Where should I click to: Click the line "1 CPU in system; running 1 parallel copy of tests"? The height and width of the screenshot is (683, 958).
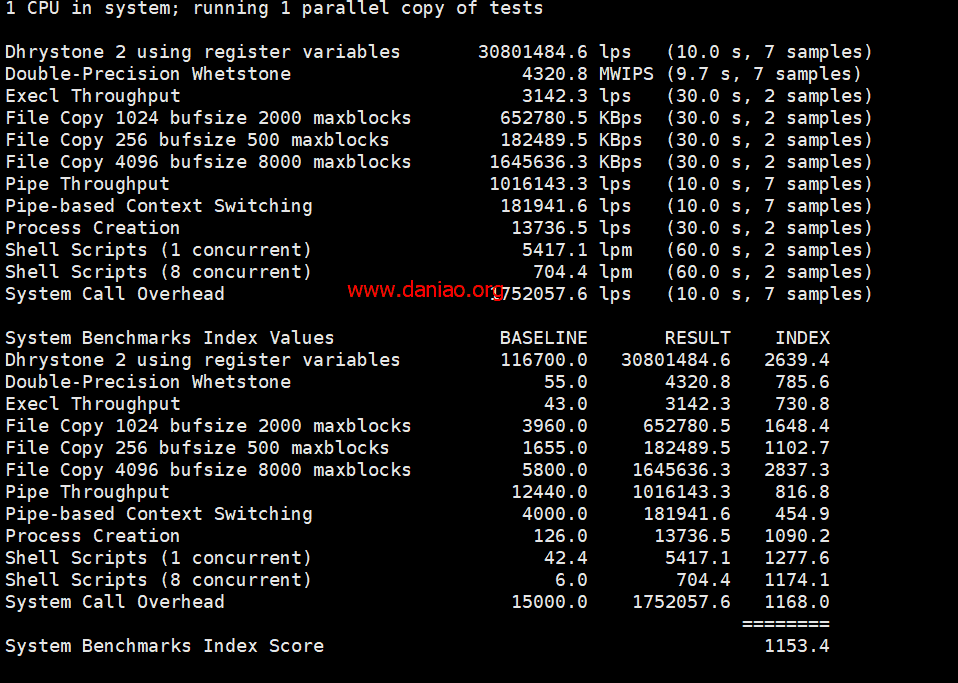274,9
